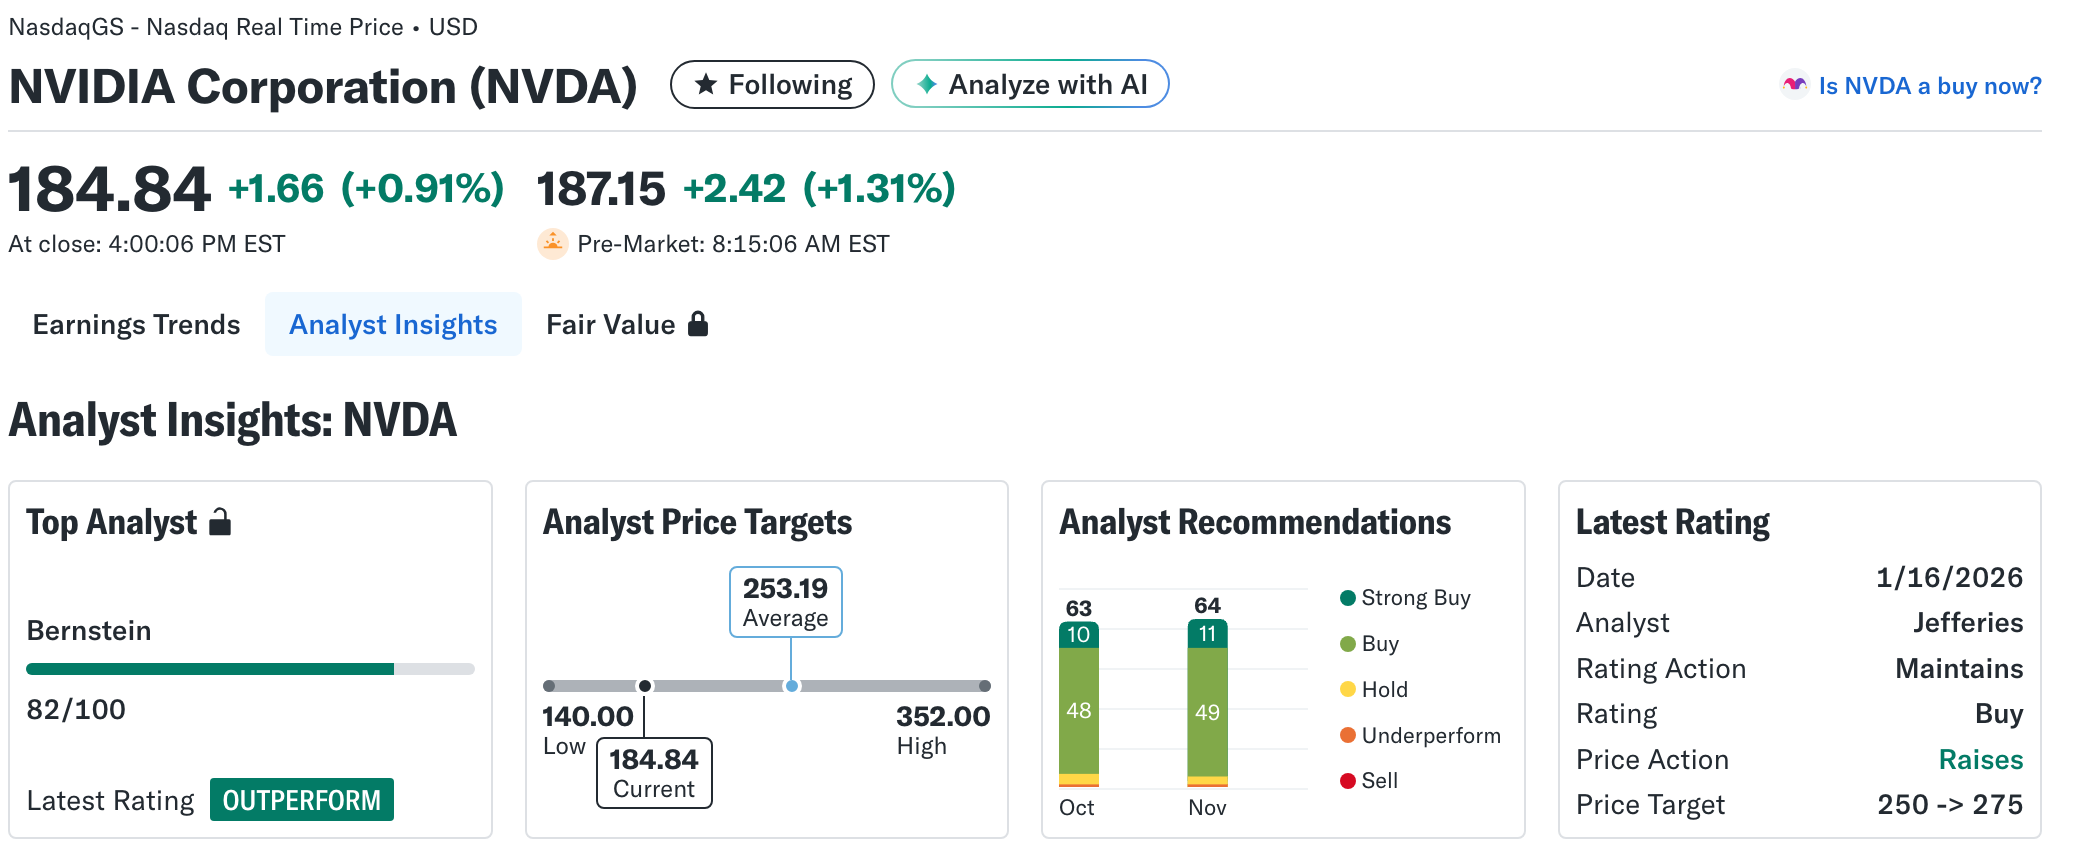The image size is (2080, 857).
Task: Click the 352.00 High price target
Action: tap(943, 717)
